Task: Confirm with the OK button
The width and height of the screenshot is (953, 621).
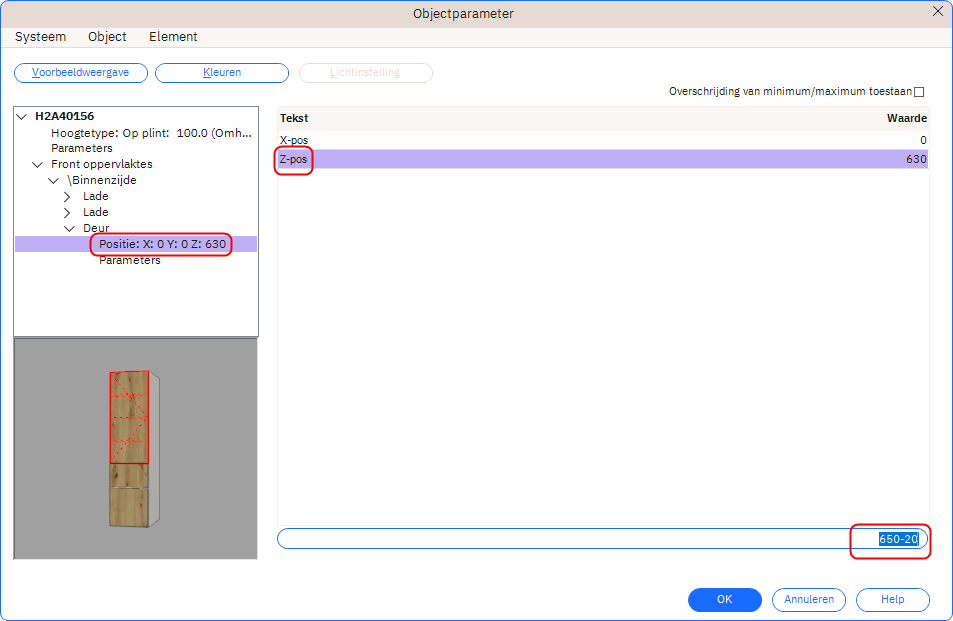Action: 725,599
